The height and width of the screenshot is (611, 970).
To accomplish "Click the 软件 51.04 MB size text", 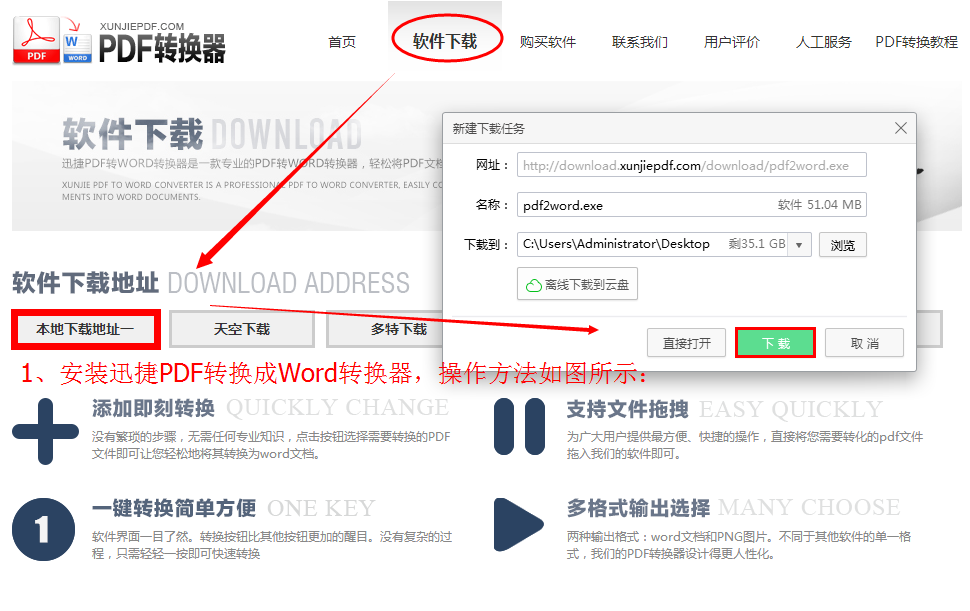I will pyautogui.click(x=819, y=205).
